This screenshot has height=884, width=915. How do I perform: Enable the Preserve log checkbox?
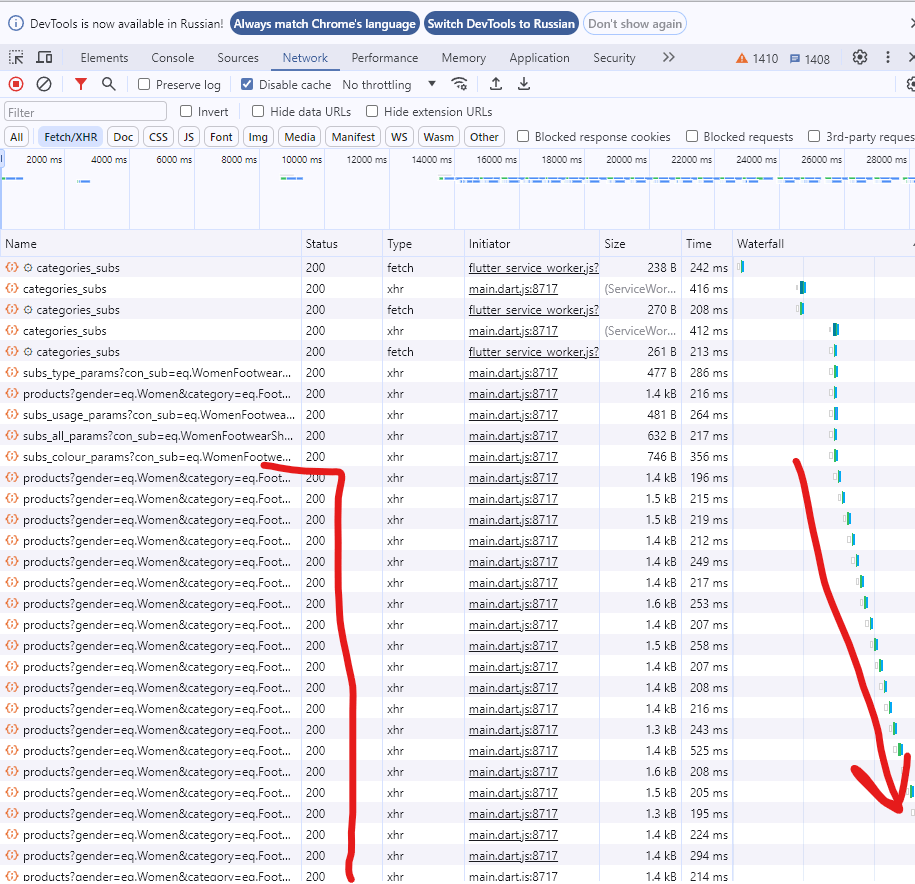point(145,85)
